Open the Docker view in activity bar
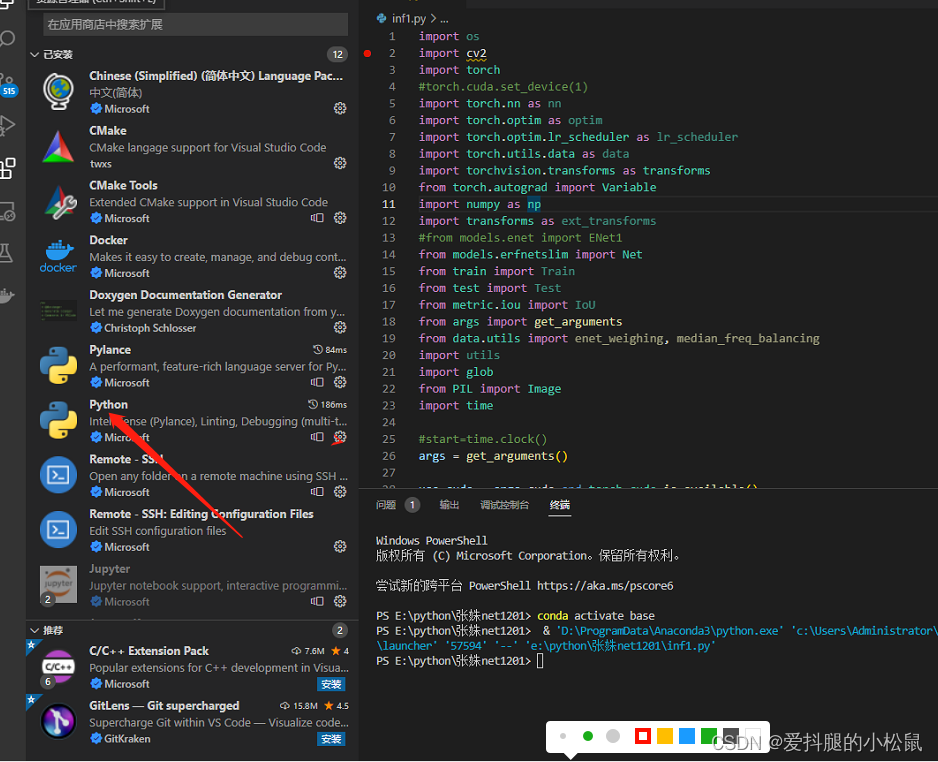 pyautogui.click(x=7, y=295)
